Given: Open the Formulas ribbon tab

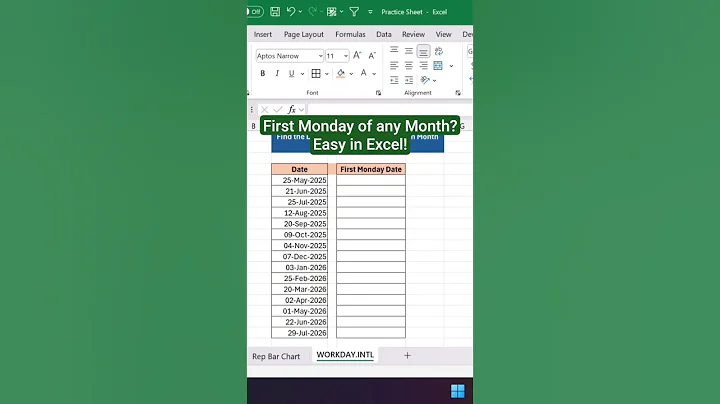Looking at the screenshot, I should click(350, 34).
